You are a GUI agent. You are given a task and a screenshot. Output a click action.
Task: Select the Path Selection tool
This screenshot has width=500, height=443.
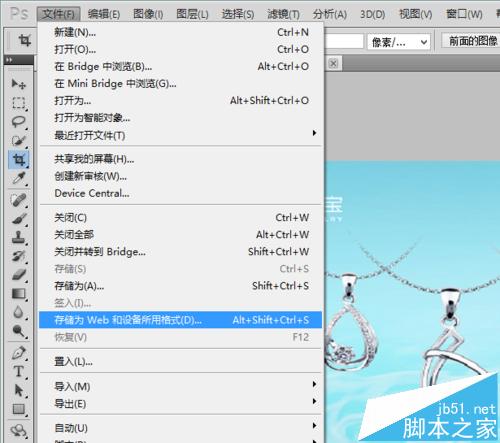pyautogui.click(x=19, y=390)
